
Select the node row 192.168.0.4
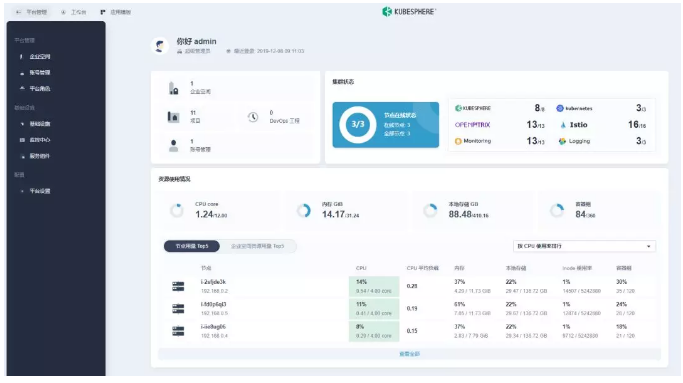[409, 331]
